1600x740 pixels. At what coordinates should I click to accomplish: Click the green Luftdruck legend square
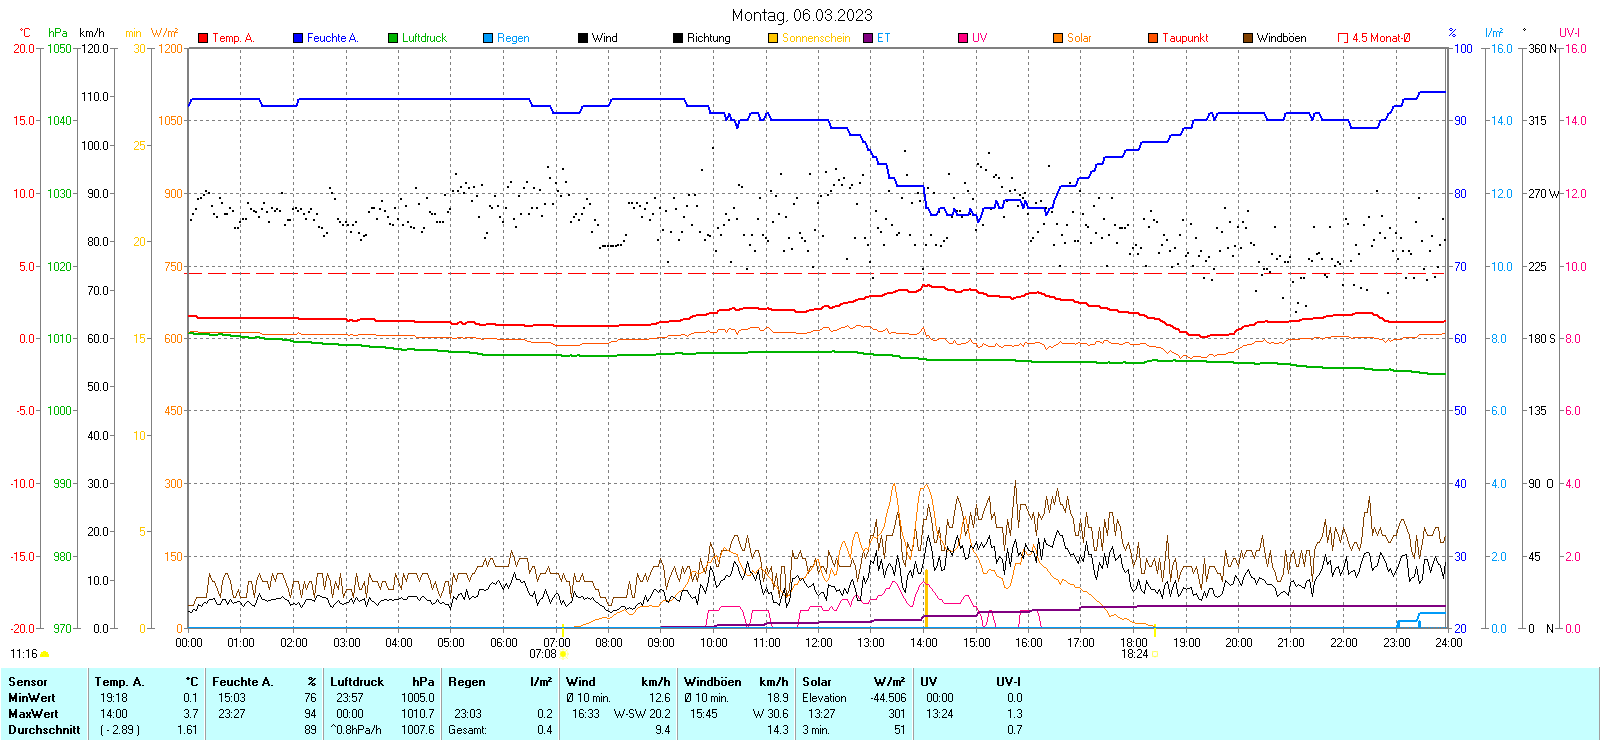point(393,38)
